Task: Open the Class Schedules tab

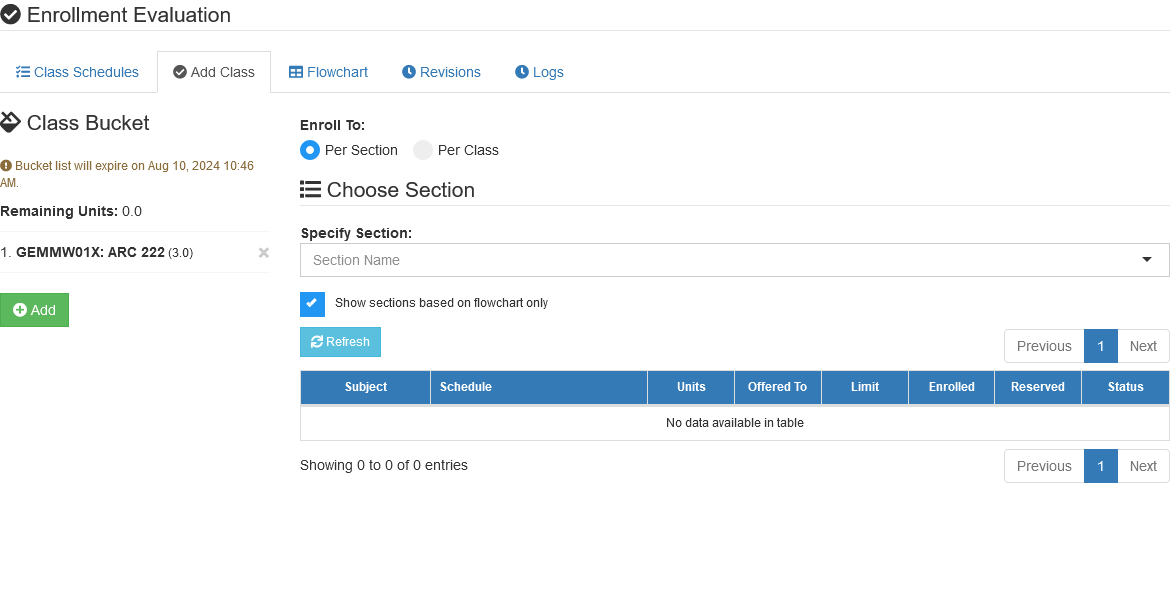Action: (x=78, y=72)
